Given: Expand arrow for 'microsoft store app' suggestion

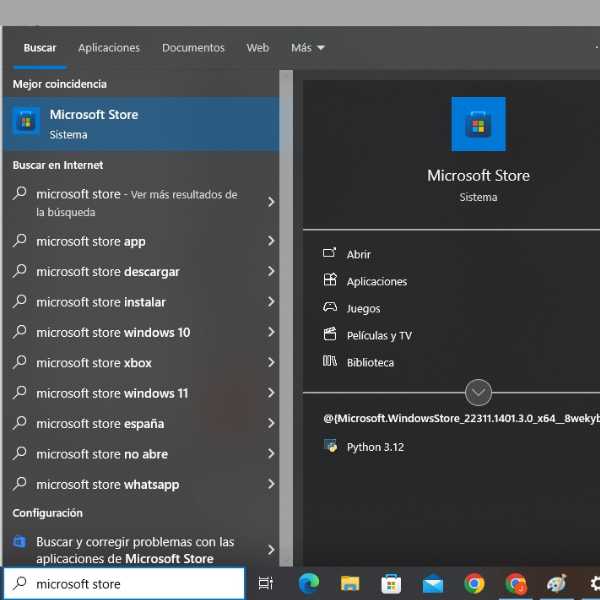Looking at the screenshot, I should click(271, 241).
